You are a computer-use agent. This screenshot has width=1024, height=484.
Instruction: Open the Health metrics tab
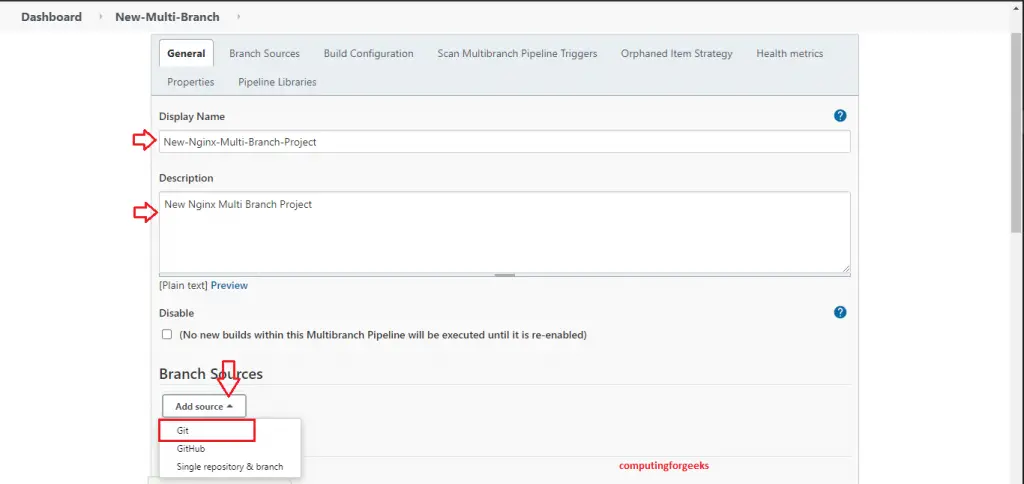point(790,54)
